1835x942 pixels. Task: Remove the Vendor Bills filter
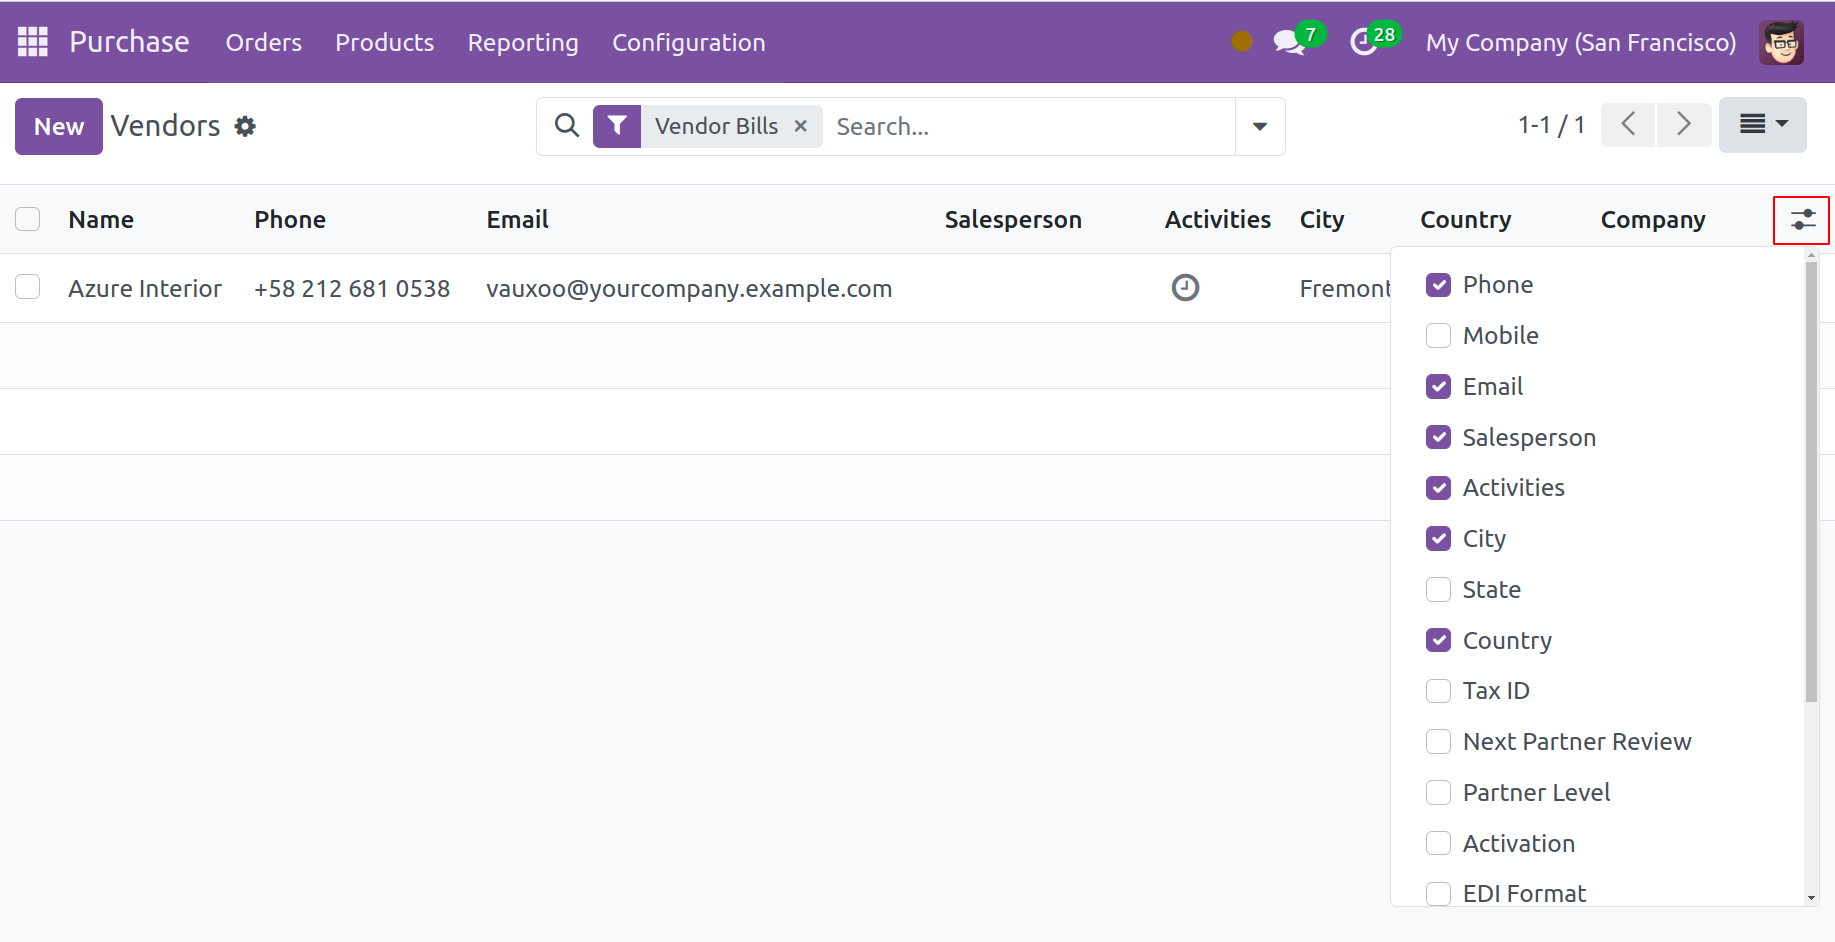pyautogui.click(x=800, y=126)
